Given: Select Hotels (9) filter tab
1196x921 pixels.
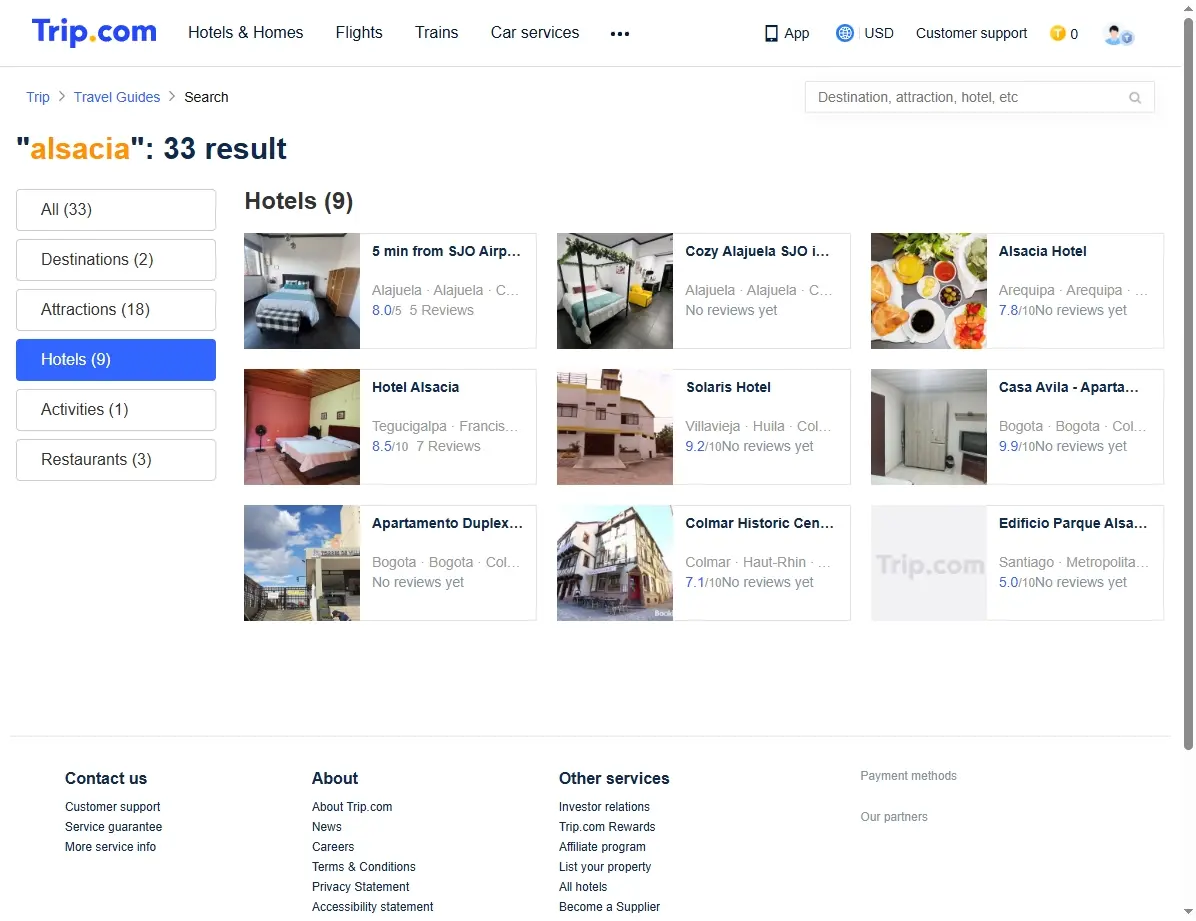Looking at the screenshot, I should 116,359.
